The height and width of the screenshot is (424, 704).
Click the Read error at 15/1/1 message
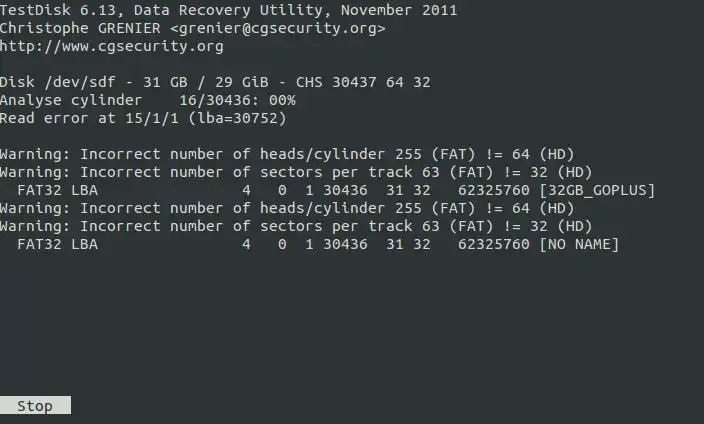click(x=143, y=118)
